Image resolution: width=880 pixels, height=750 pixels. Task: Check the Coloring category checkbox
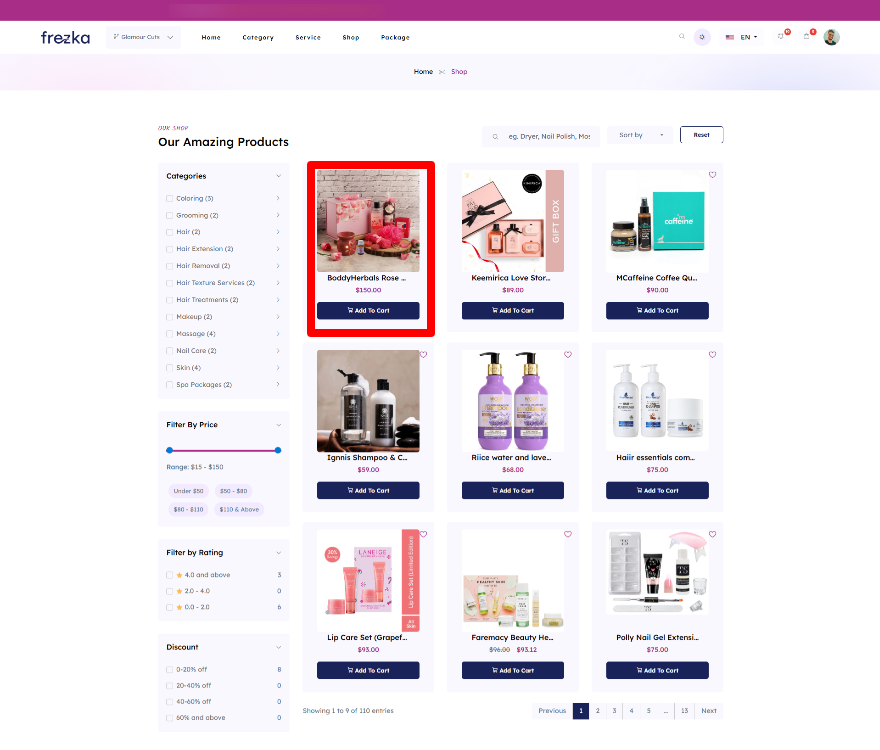click(170, 198)
